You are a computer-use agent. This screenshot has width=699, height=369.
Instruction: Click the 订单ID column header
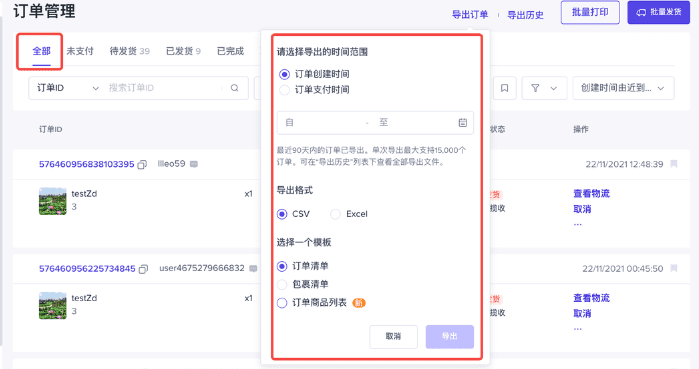[x=50, y=129]
